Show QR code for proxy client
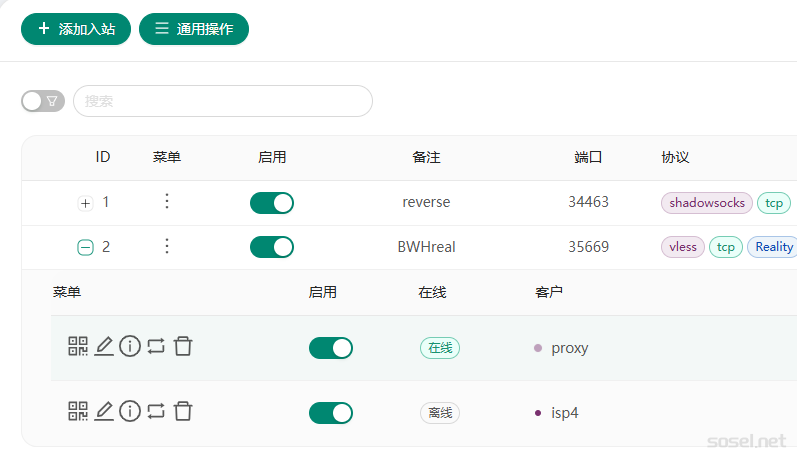 click(78, 346)
